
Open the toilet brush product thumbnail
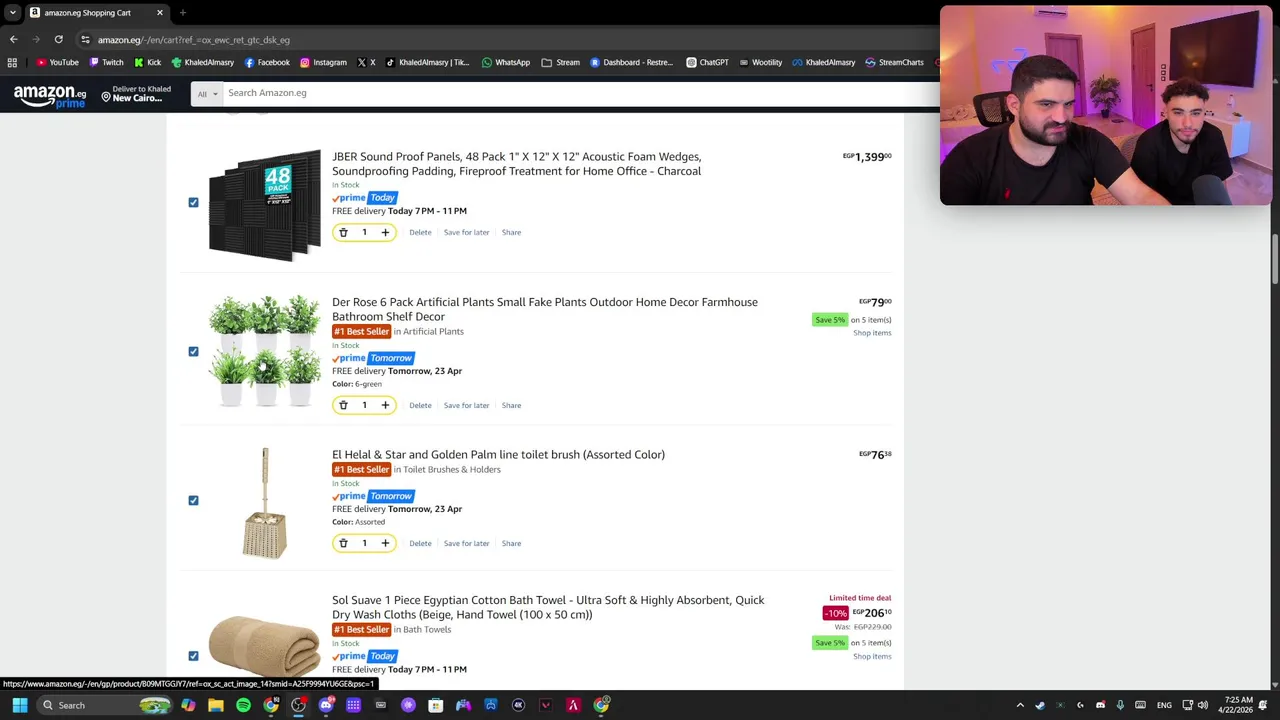[265, 502]
